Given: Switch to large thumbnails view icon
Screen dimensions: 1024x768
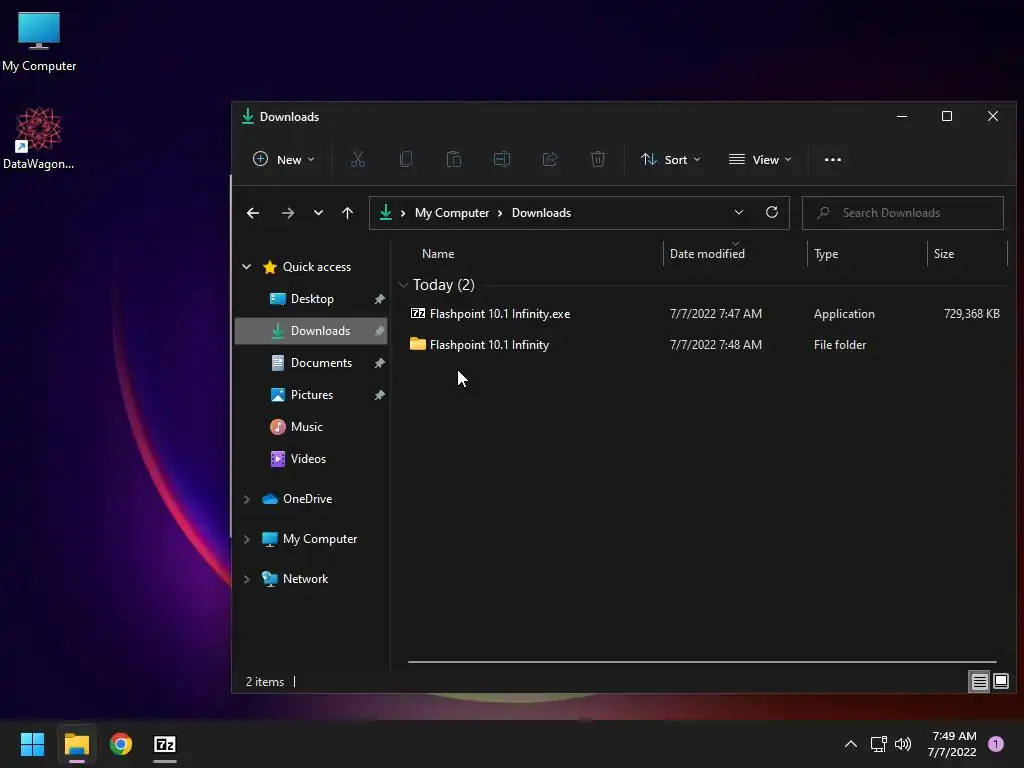Looking at the screenshot, I should (1001, 681).
